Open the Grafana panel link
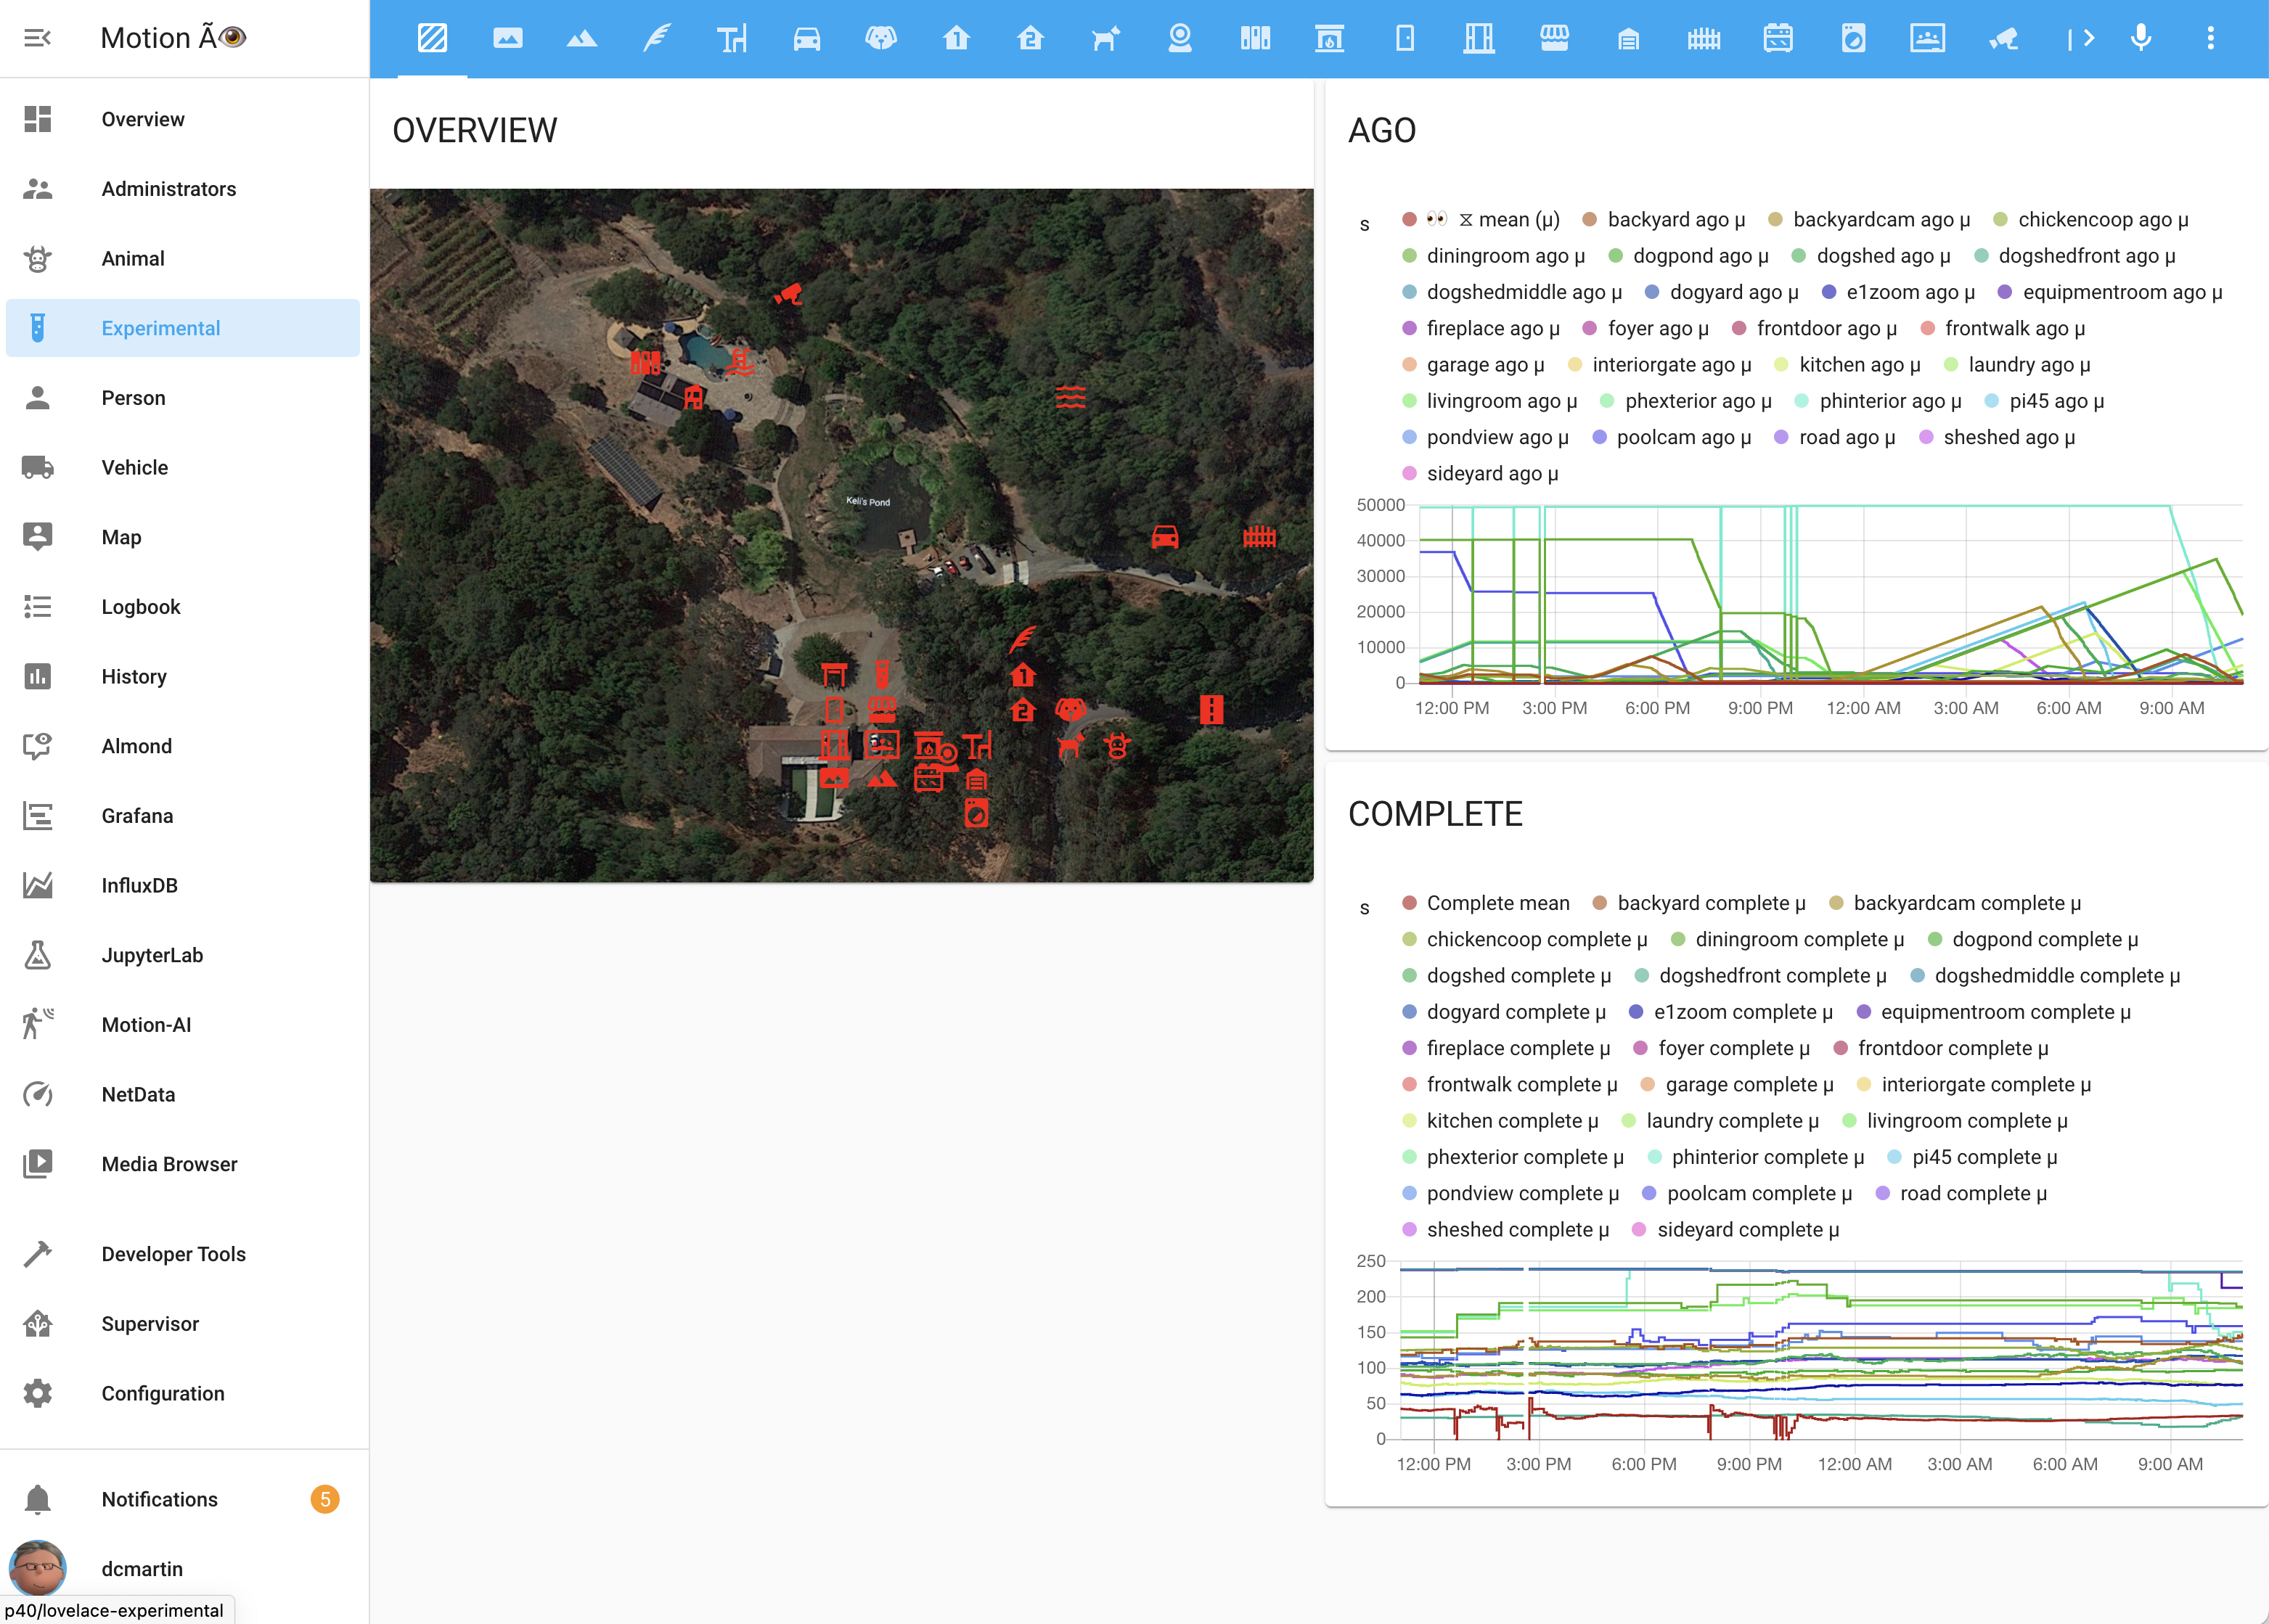The image size is (2269, 1624). pyautogui.click(x=137, y=816)
